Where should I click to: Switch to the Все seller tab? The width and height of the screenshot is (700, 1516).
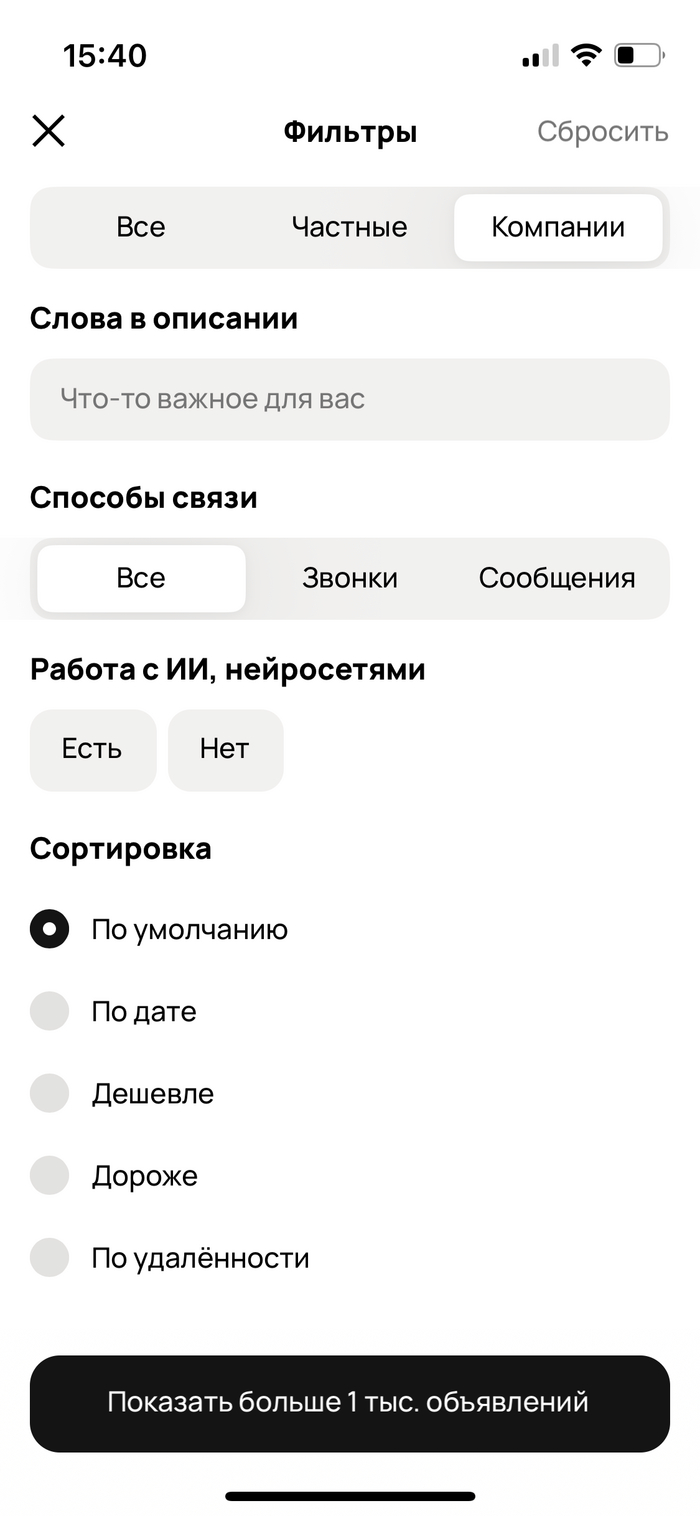point(141,227)
